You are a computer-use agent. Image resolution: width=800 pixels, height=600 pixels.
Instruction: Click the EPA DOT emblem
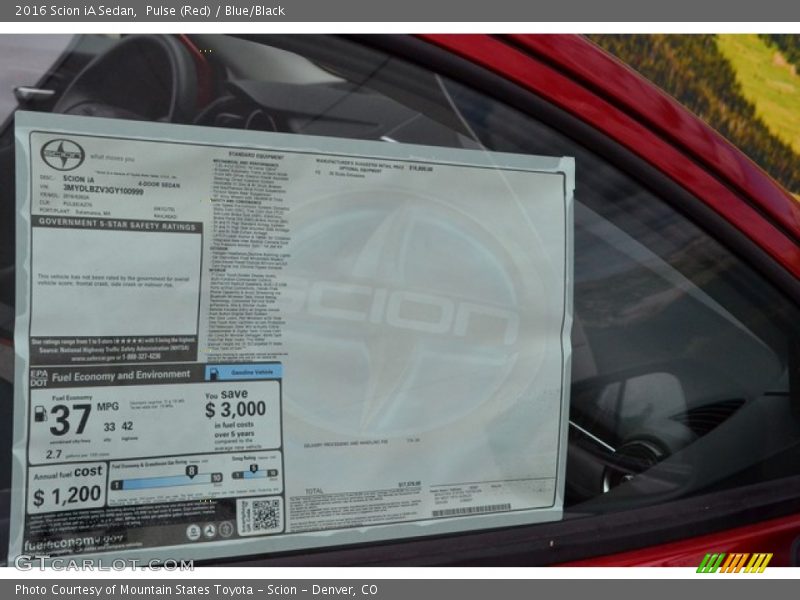pyautogui.click(x=36, y=373)
